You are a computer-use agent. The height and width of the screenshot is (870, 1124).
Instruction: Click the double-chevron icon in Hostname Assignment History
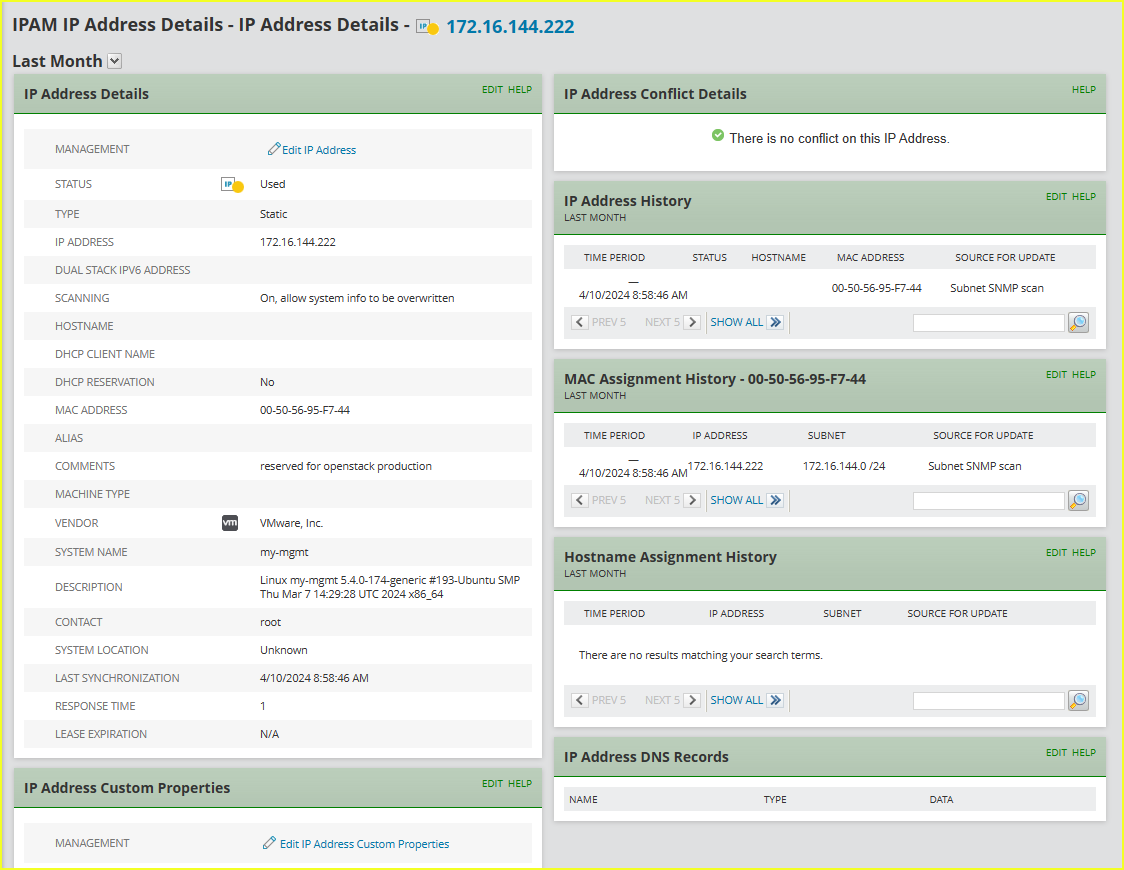pos(776,700)
